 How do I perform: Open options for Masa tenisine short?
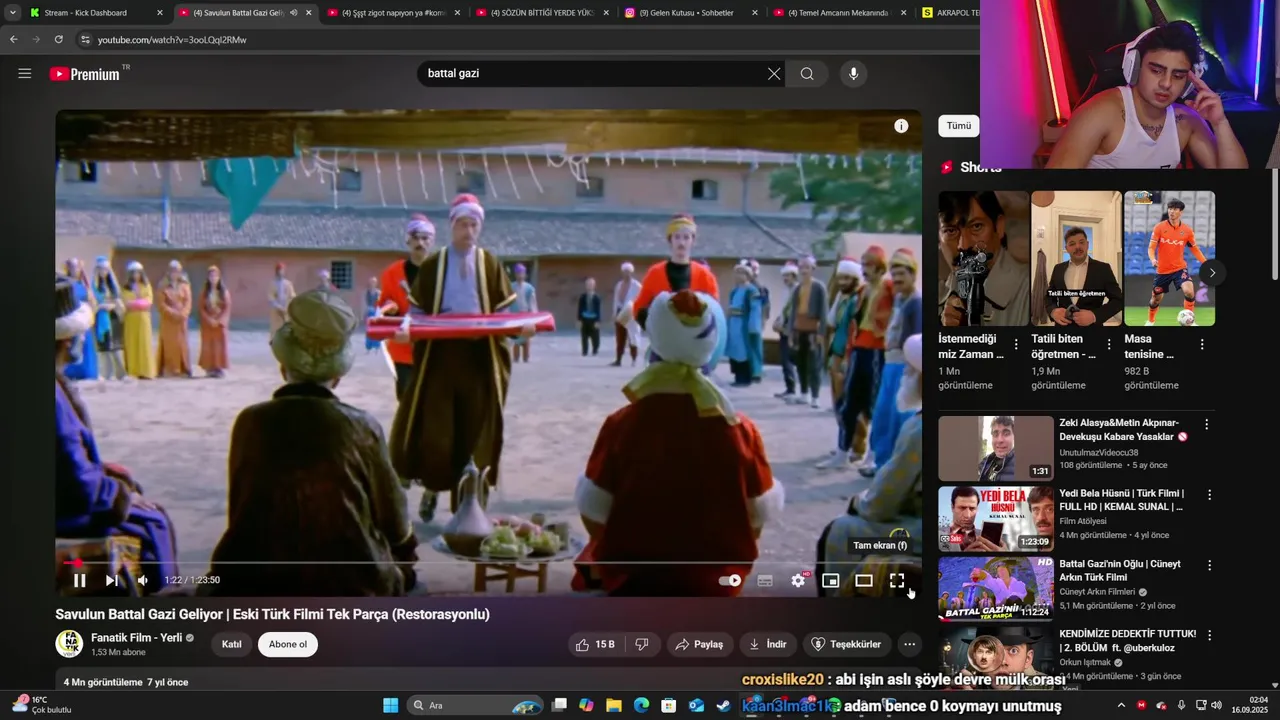coord(1202,344)
